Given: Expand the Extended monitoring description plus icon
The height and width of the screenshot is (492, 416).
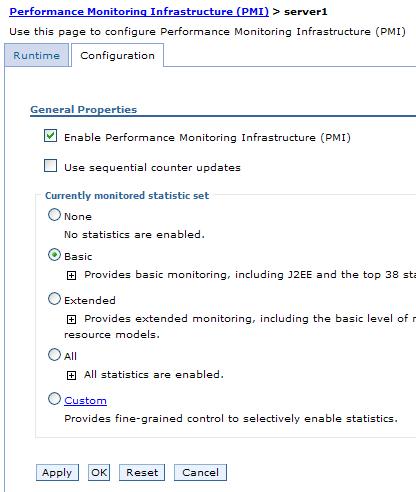Looking at the screenshot, I should click(x=71, y=319).
